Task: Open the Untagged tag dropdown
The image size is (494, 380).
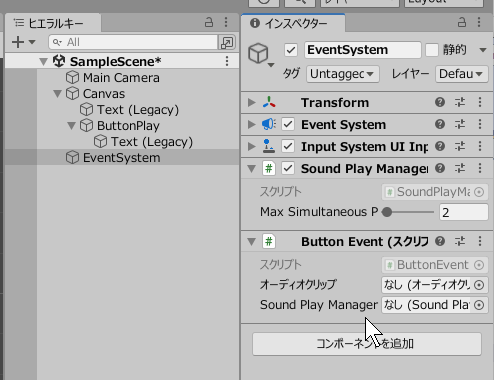Action: pos(343,74)
